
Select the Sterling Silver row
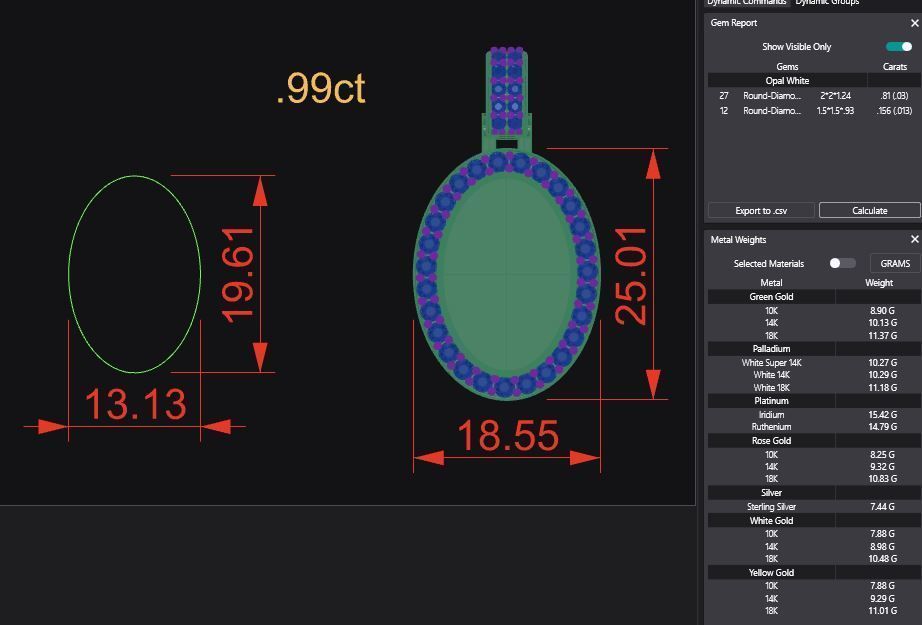[x=814, y=506]
